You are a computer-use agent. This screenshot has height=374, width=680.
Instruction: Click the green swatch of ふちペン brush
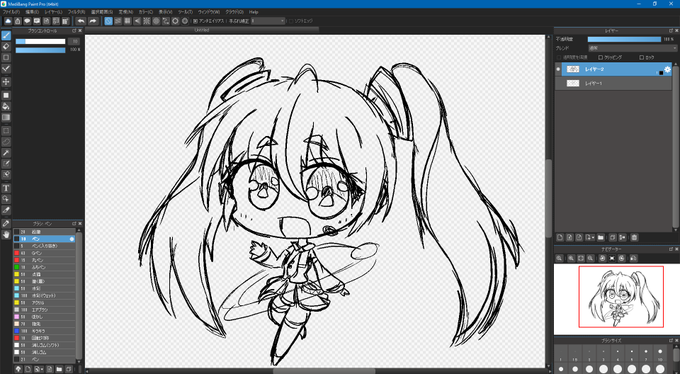16,267
